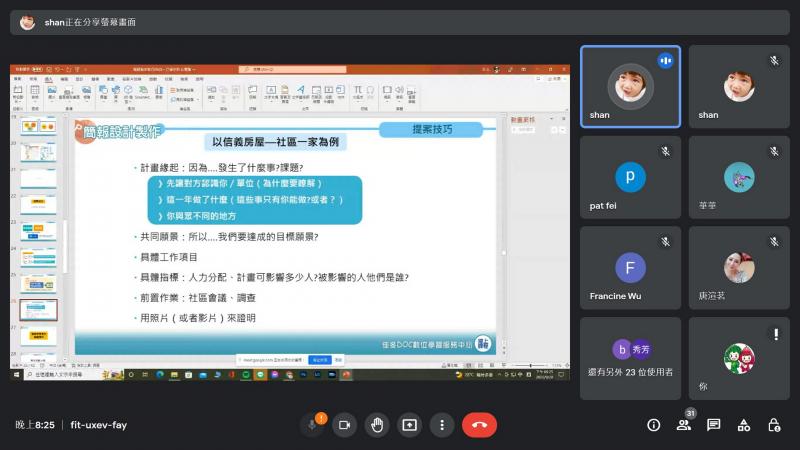Viewport: 800px width, 450px height.
Task: Select slide 23 thumbnail
Action: point(38,231)
